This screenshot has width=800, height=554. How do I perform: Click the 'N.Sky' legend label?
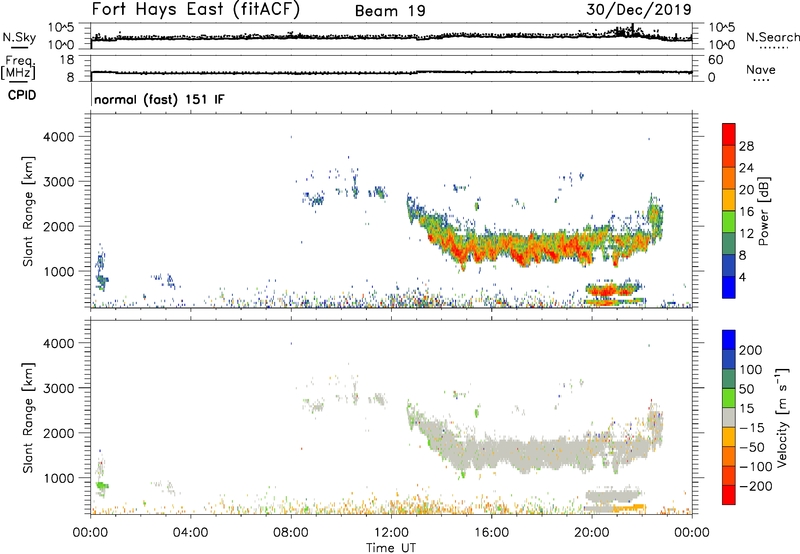tap(19, 37)
